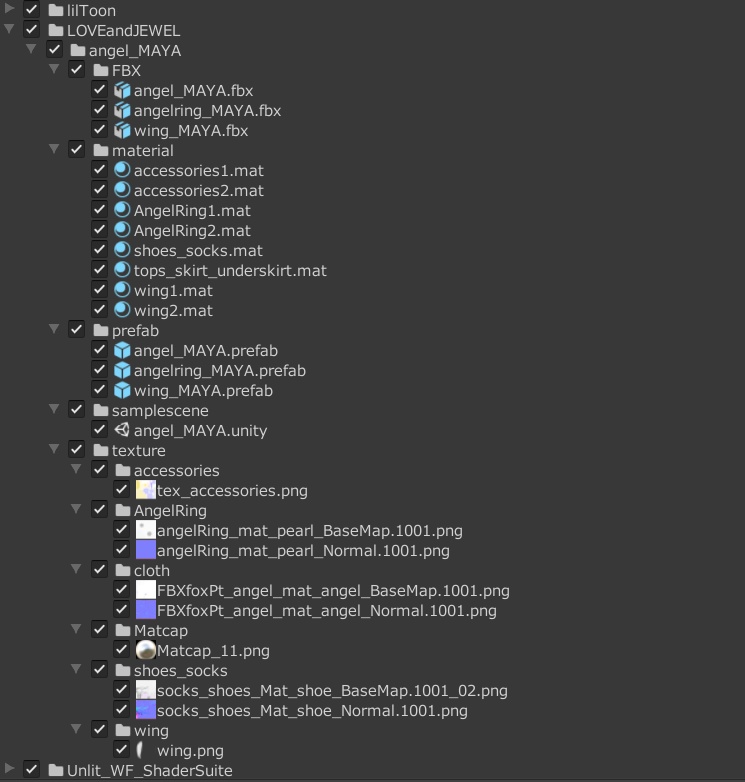The image size is (745, 782).
Task: Click the lilToon folder icon
Action: tap(55, 10)
